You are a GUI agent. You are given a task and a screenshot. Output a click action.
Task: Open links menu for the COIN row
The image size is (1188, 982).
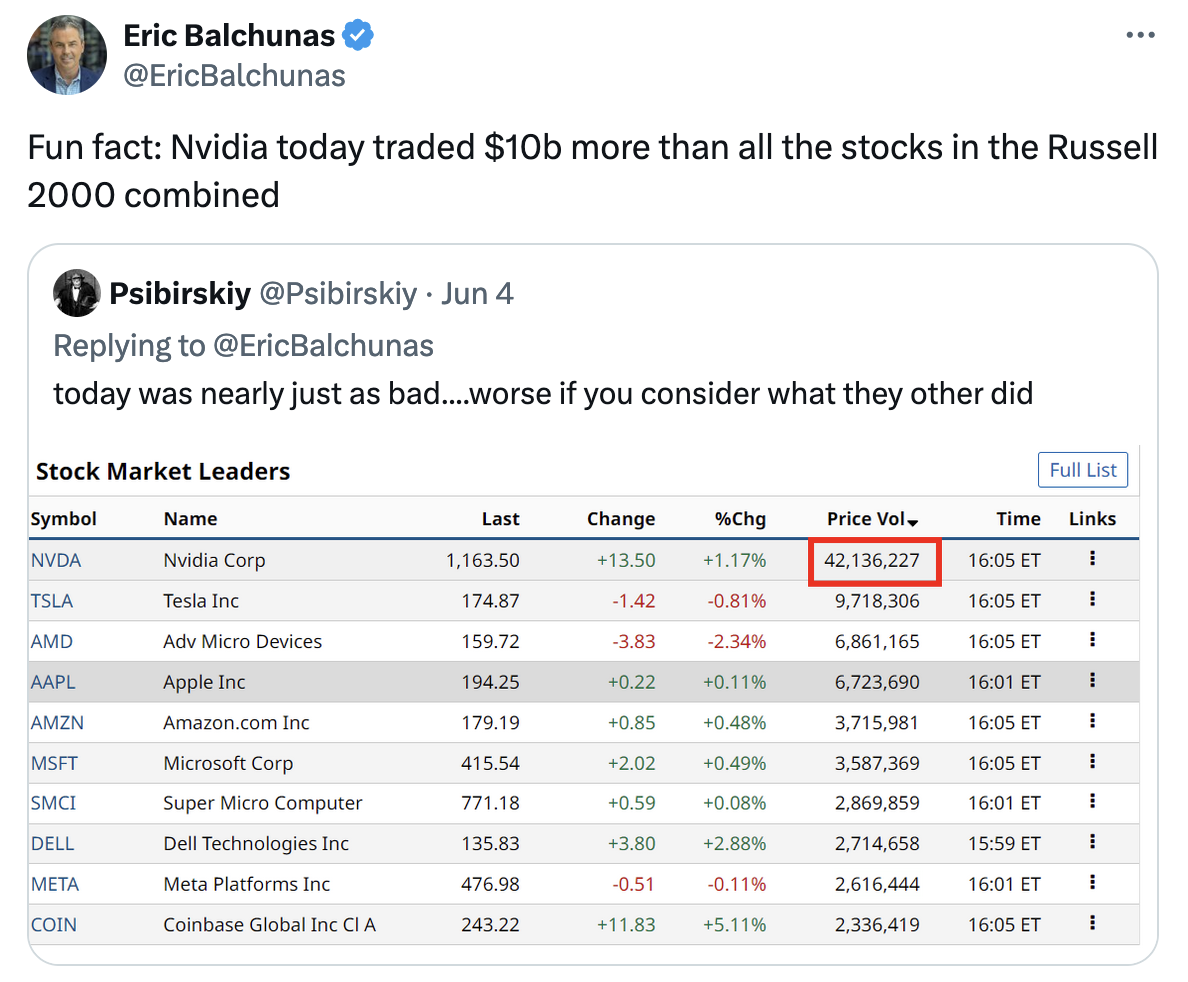pos(1092,923)
